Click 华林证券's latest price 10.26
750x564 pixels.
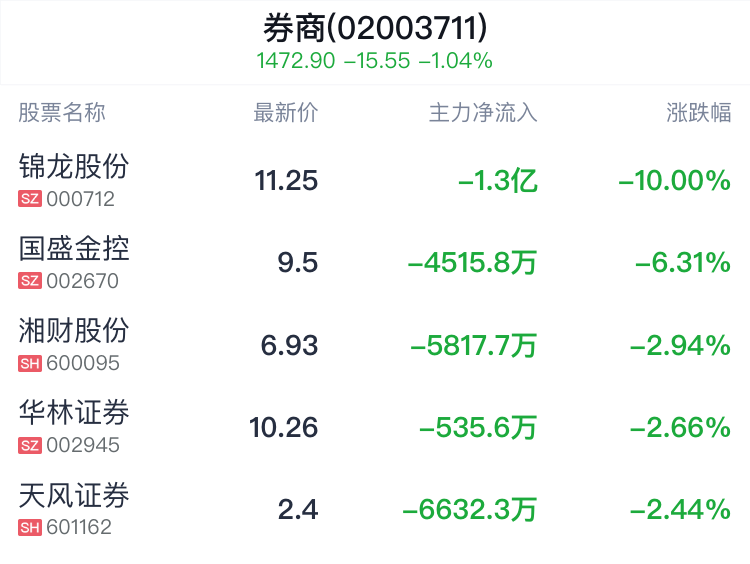point(284,428)
